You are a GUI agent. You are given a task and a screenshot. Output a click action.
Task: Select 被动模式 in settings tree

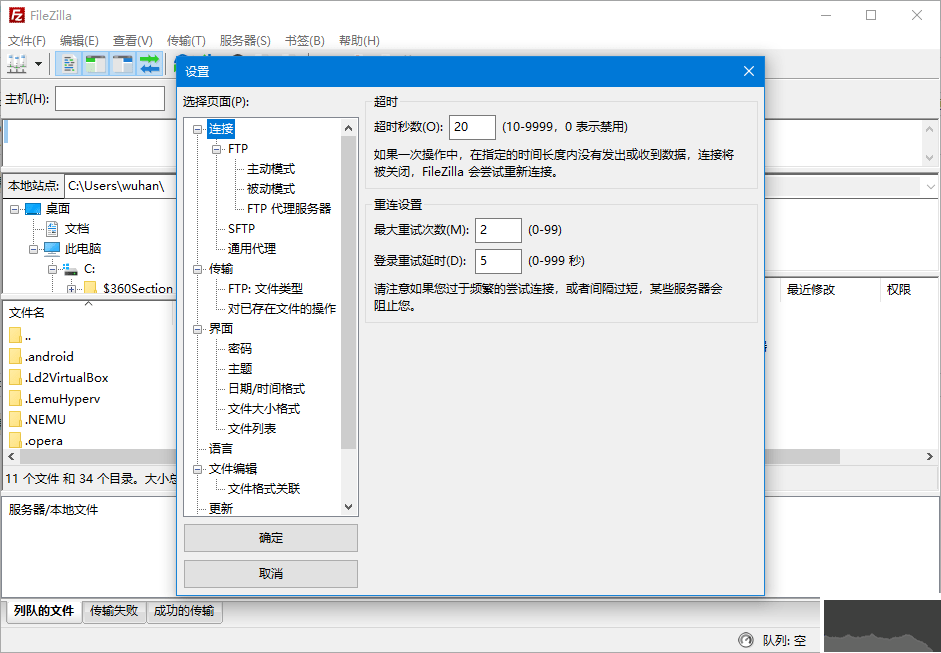tap(271, 188)
